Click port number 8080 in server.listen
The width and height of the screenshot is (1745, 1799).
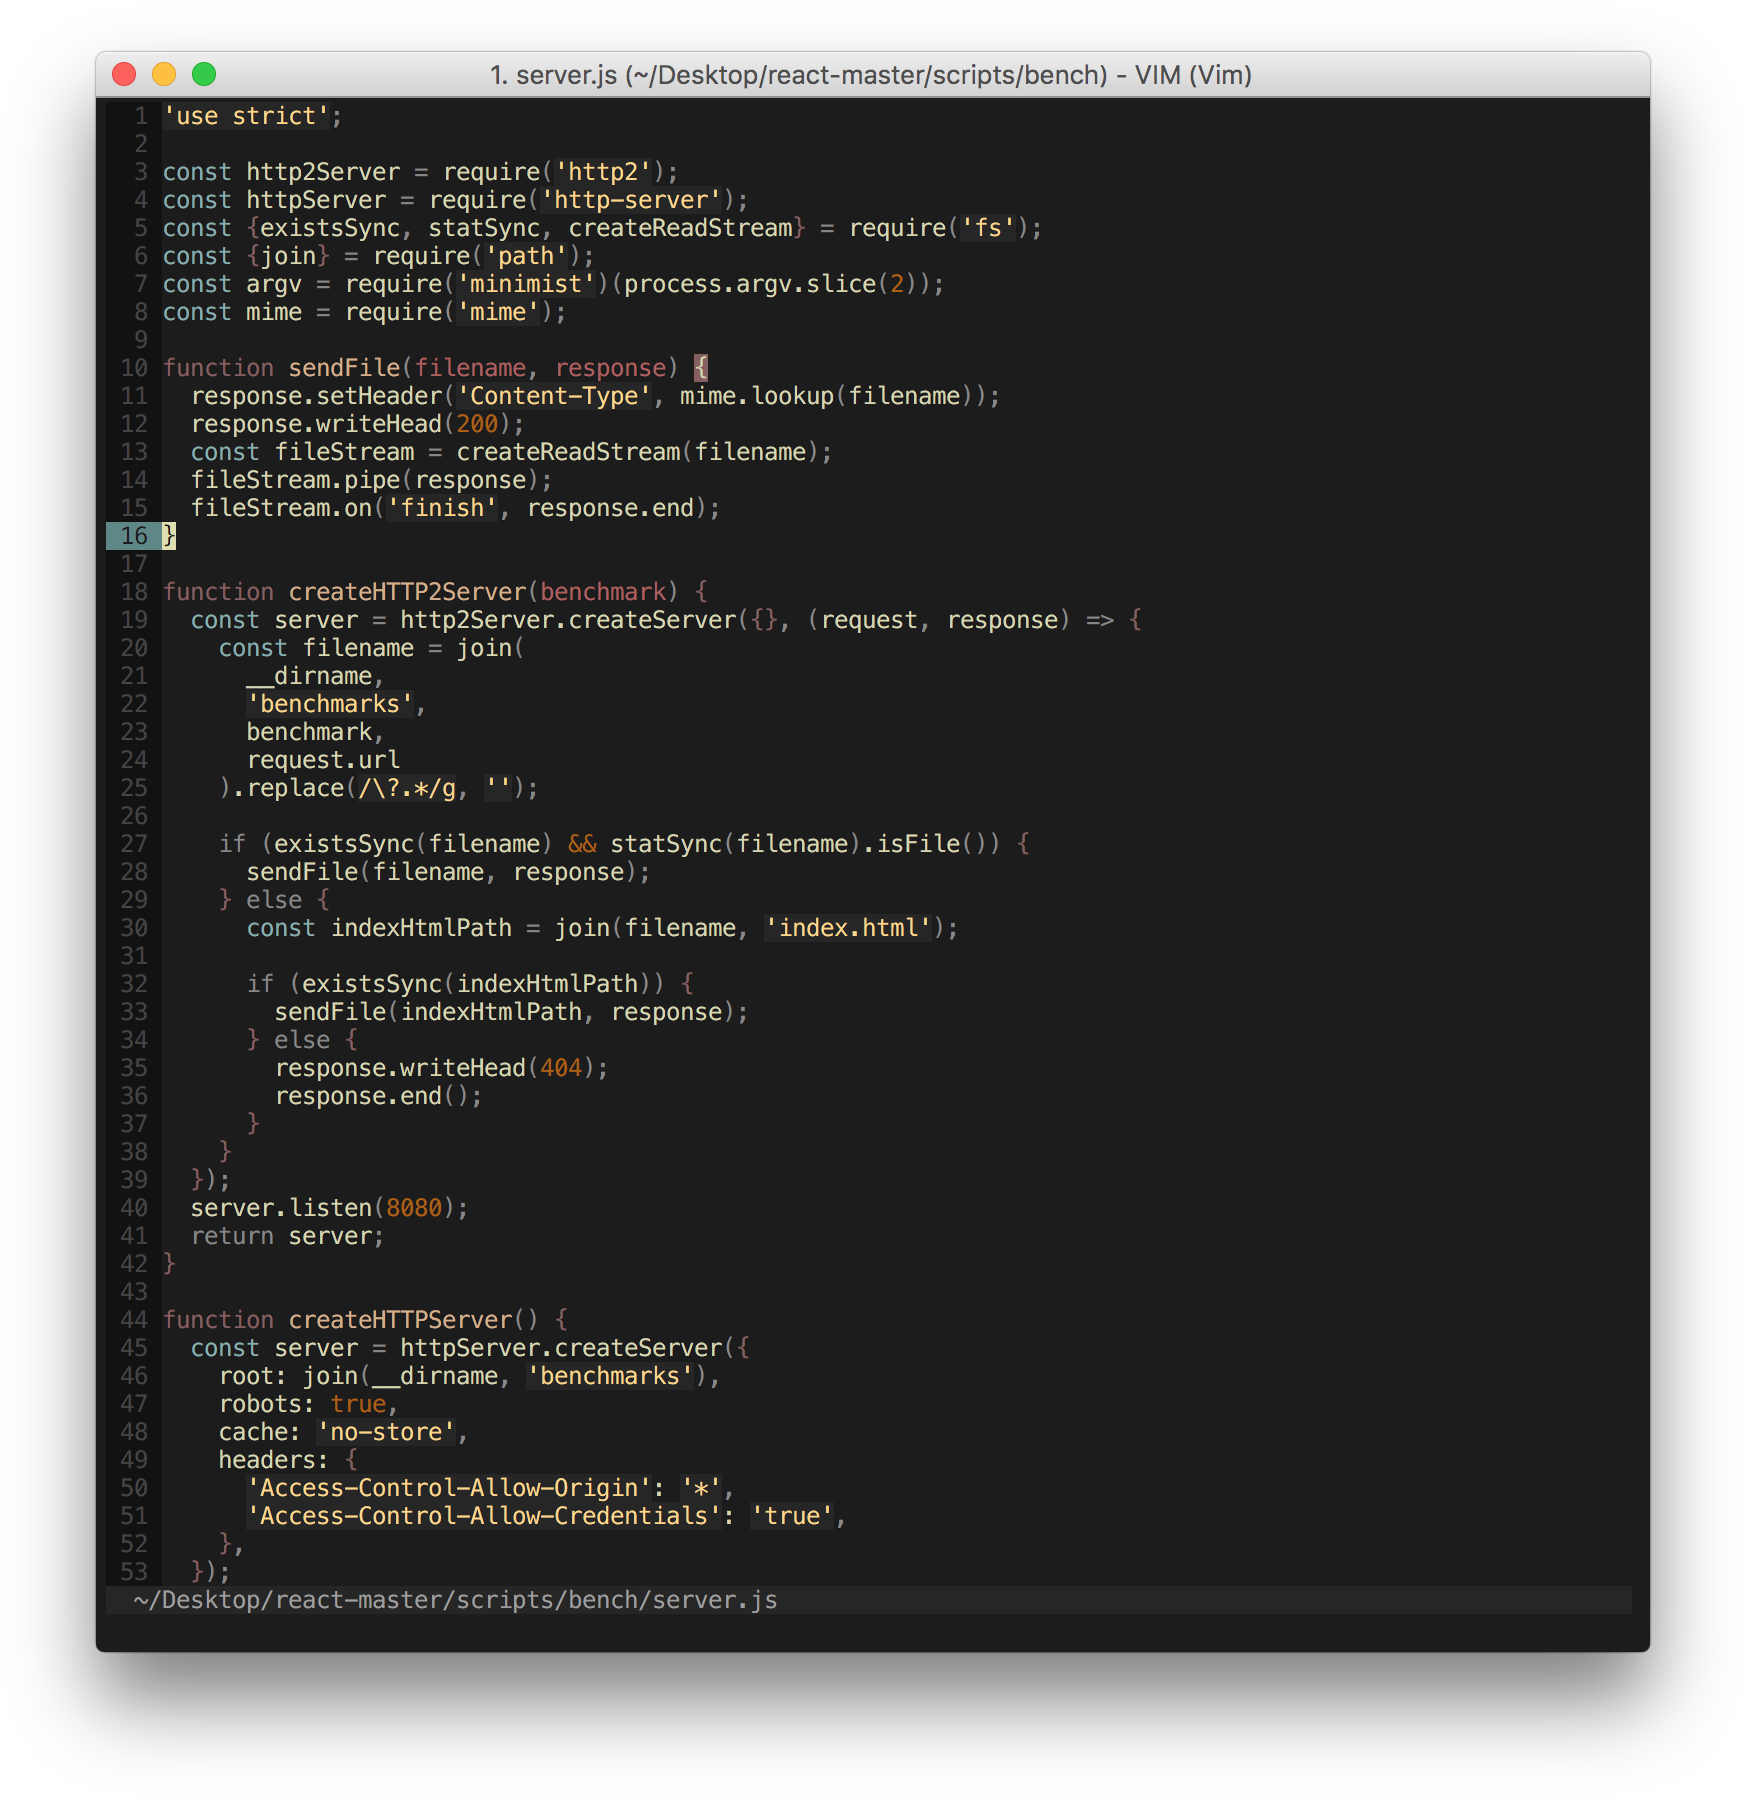click(x=414, y=1208)
